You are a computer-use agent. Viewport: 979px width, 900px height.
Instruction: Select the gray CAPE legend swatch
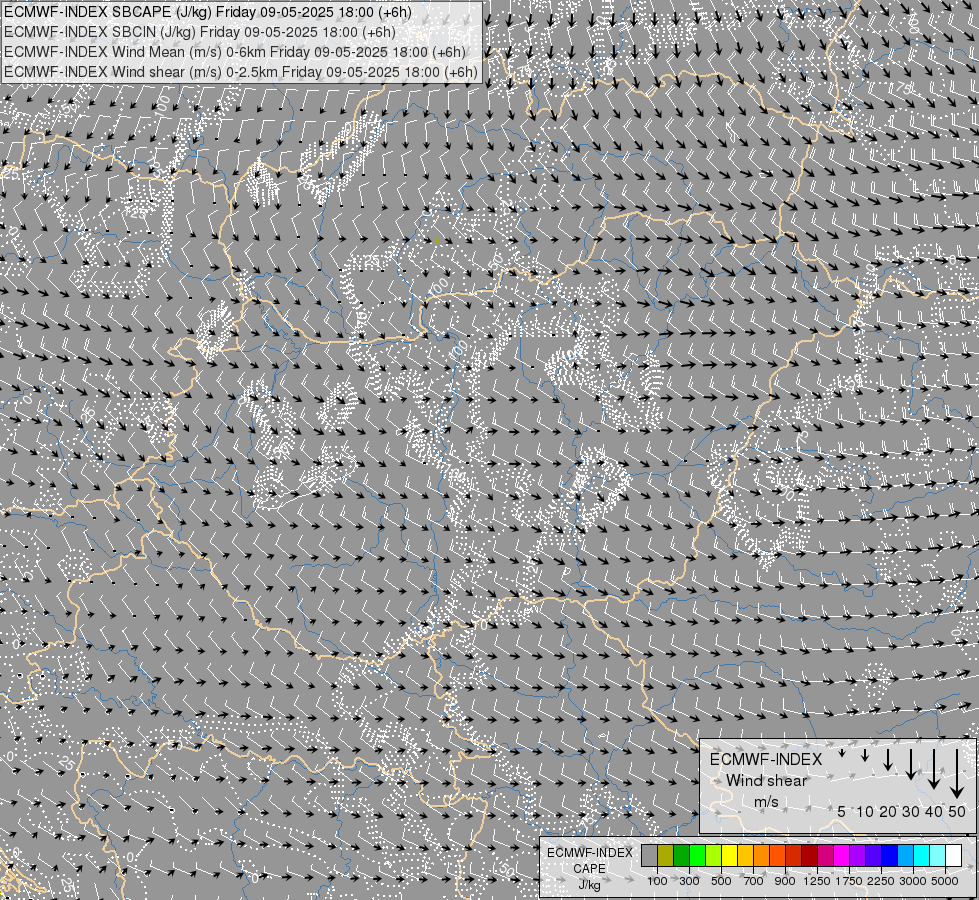[x=650, y=856]
